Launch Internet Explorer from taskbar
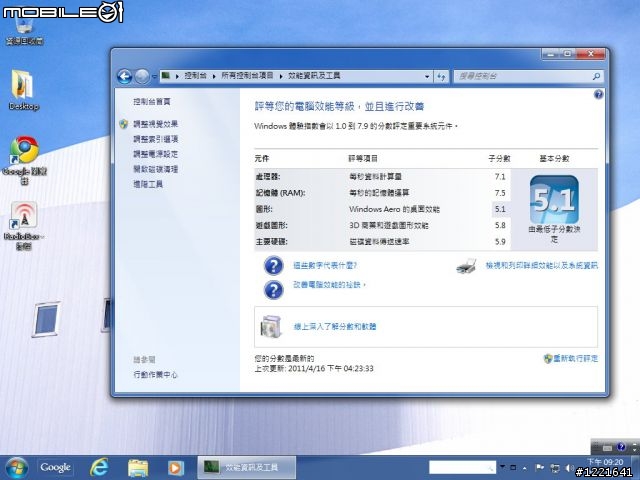 (x=99, y=468)
